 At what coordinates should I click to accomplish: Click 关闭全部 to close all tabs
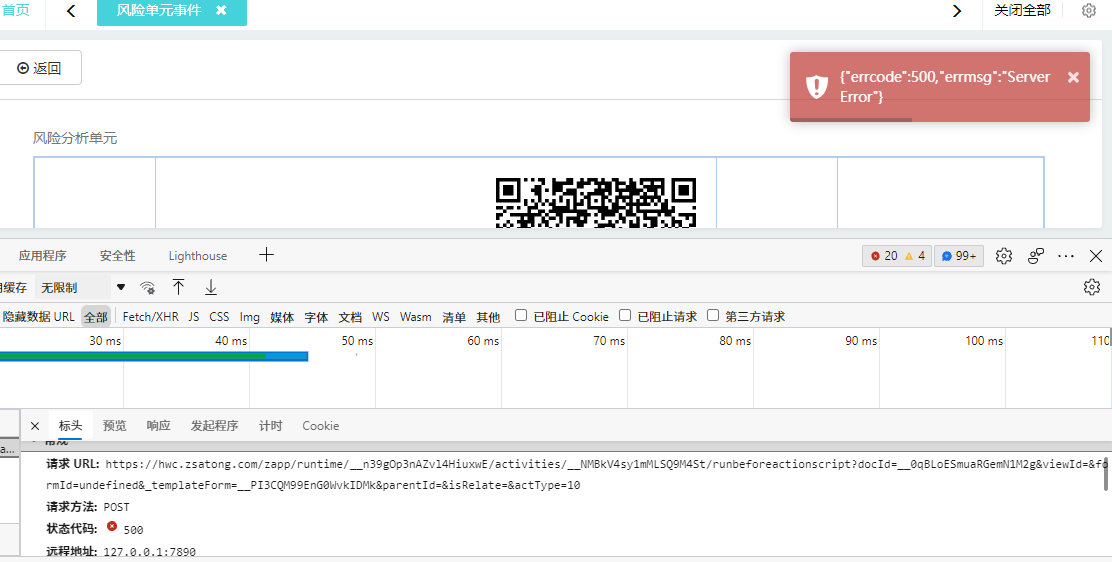coord(1022,11)
